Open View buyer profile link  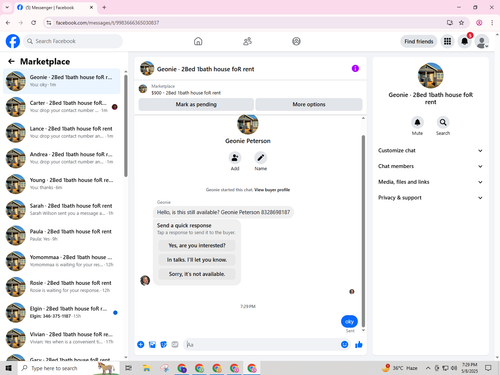point(272,190)
